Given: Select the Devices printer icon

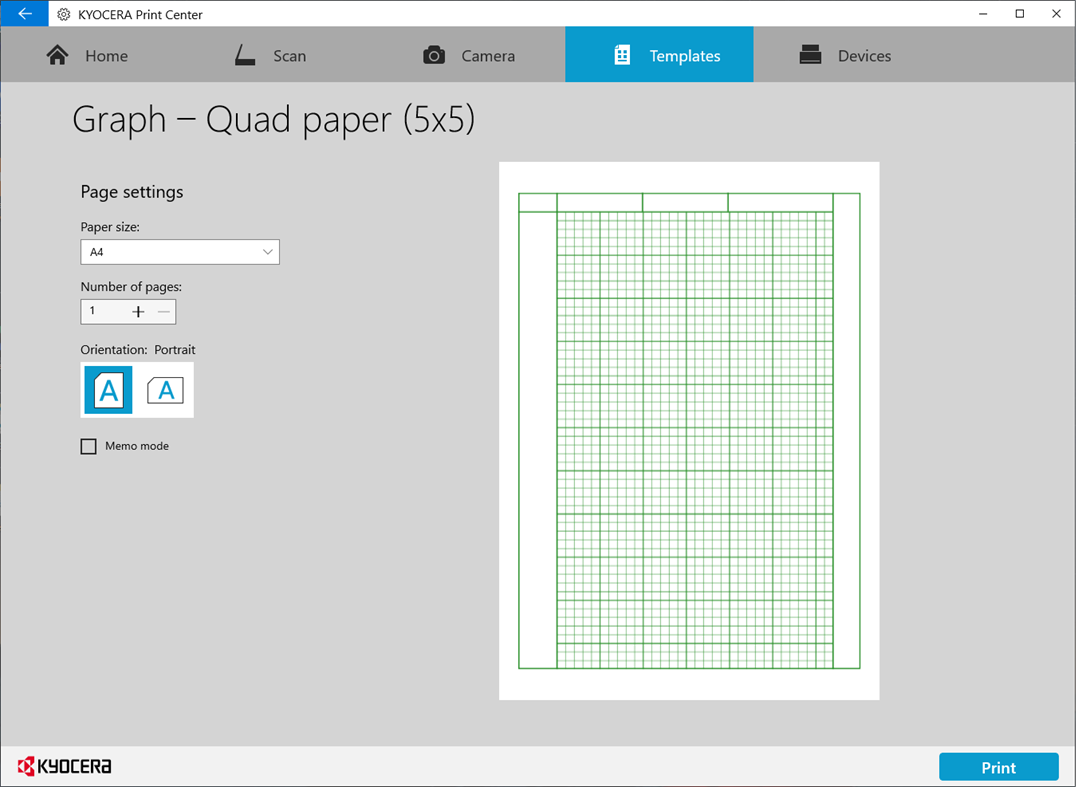Looking at the screenshot, I should [812, 55].
